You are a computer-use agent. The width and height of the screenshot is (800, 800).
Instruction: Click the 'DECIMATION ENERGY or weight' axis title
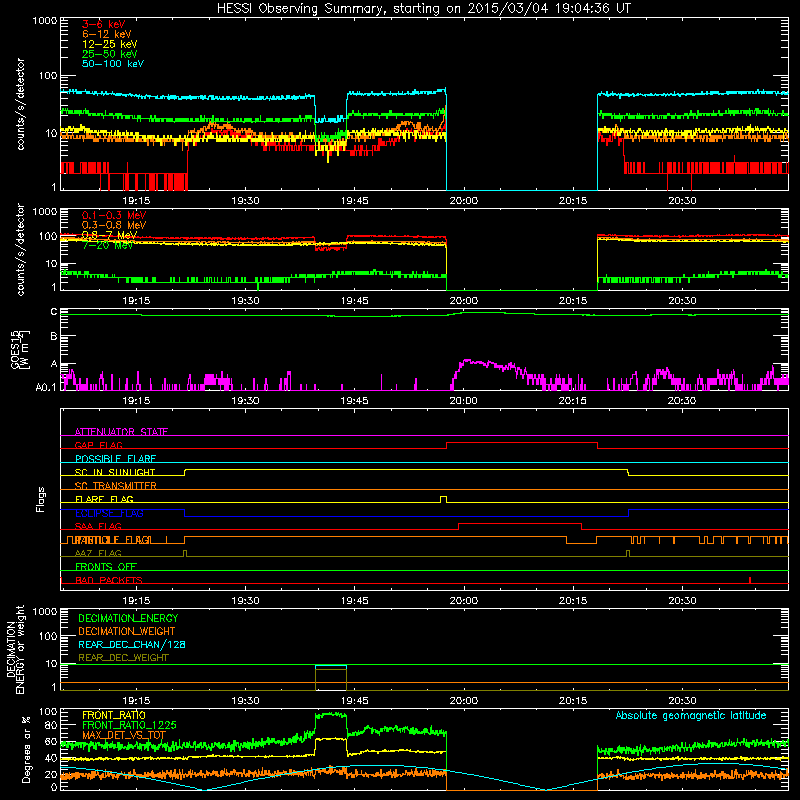15,649
